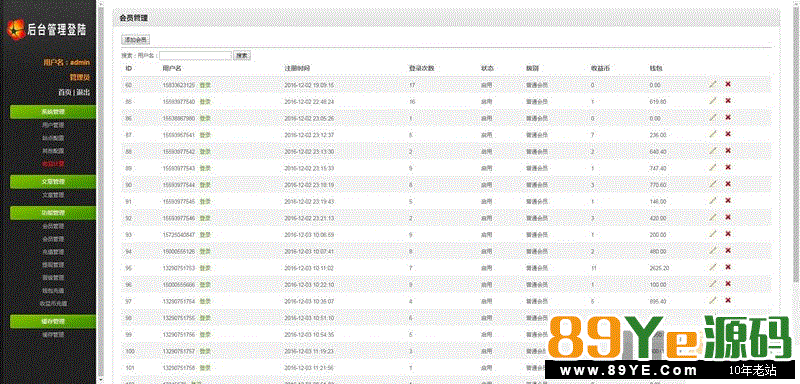The width and height of the screenshot is (800, 384).
Task: Delete member row ID 88
Action: pos(728,150)
